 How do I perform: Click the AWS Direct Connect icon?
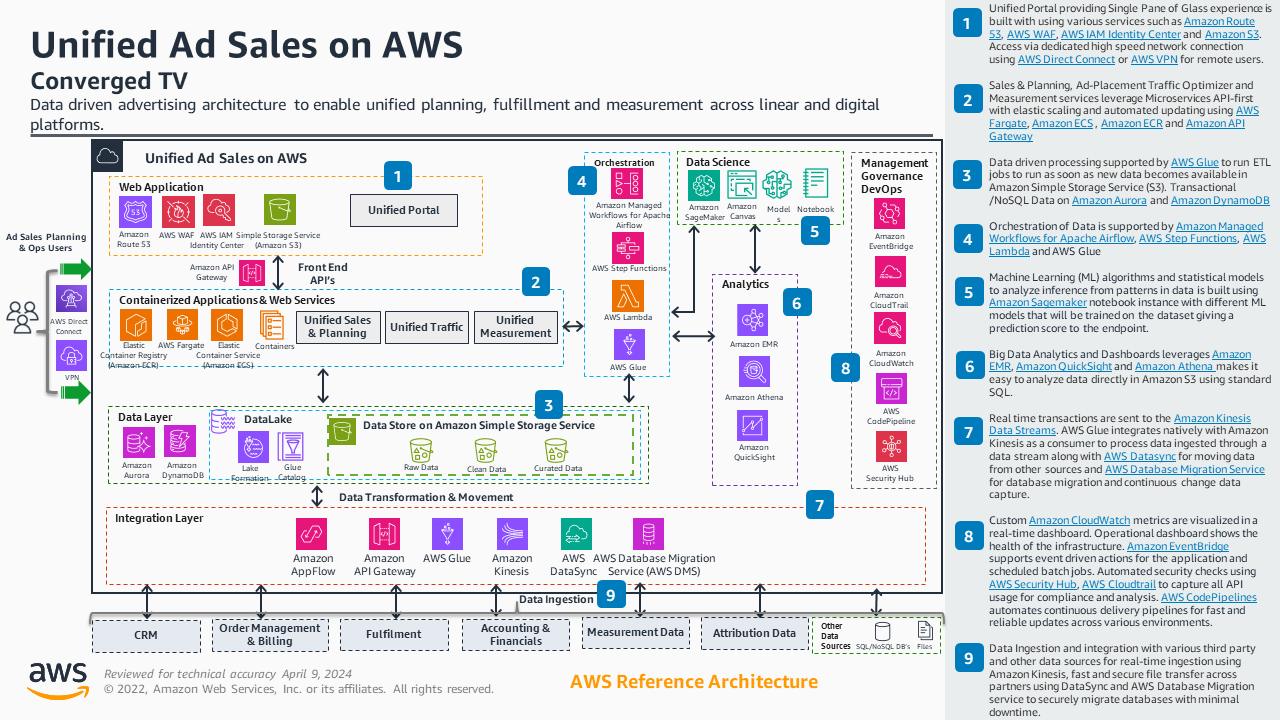click(x=71, y=300)
